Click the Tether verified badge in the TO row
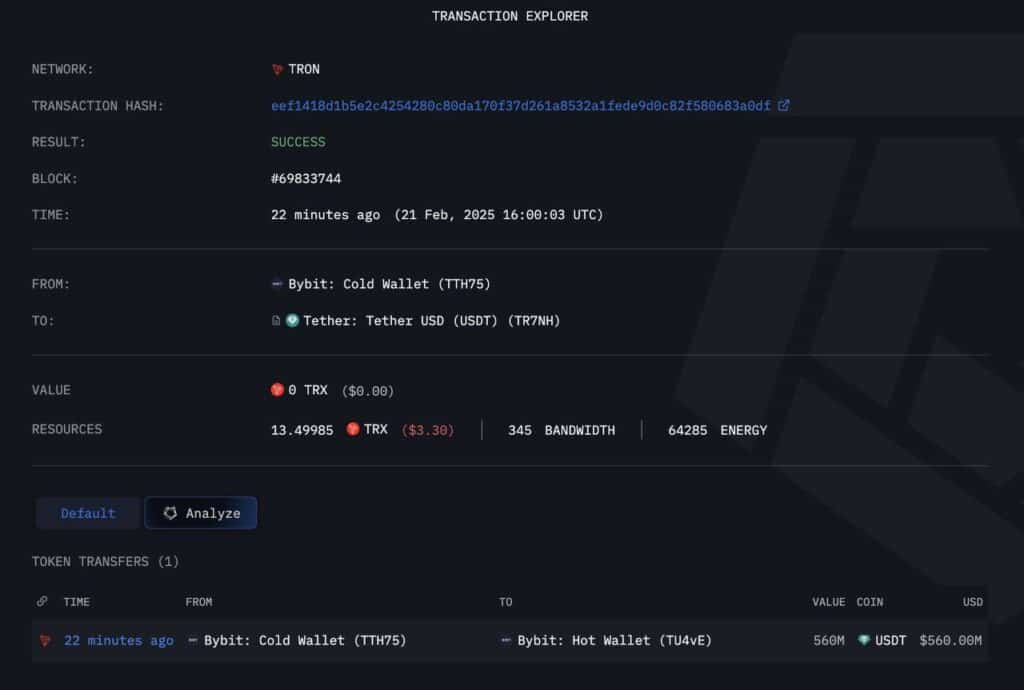Viewport: 1024px width, 690px height. coord(292,320)
